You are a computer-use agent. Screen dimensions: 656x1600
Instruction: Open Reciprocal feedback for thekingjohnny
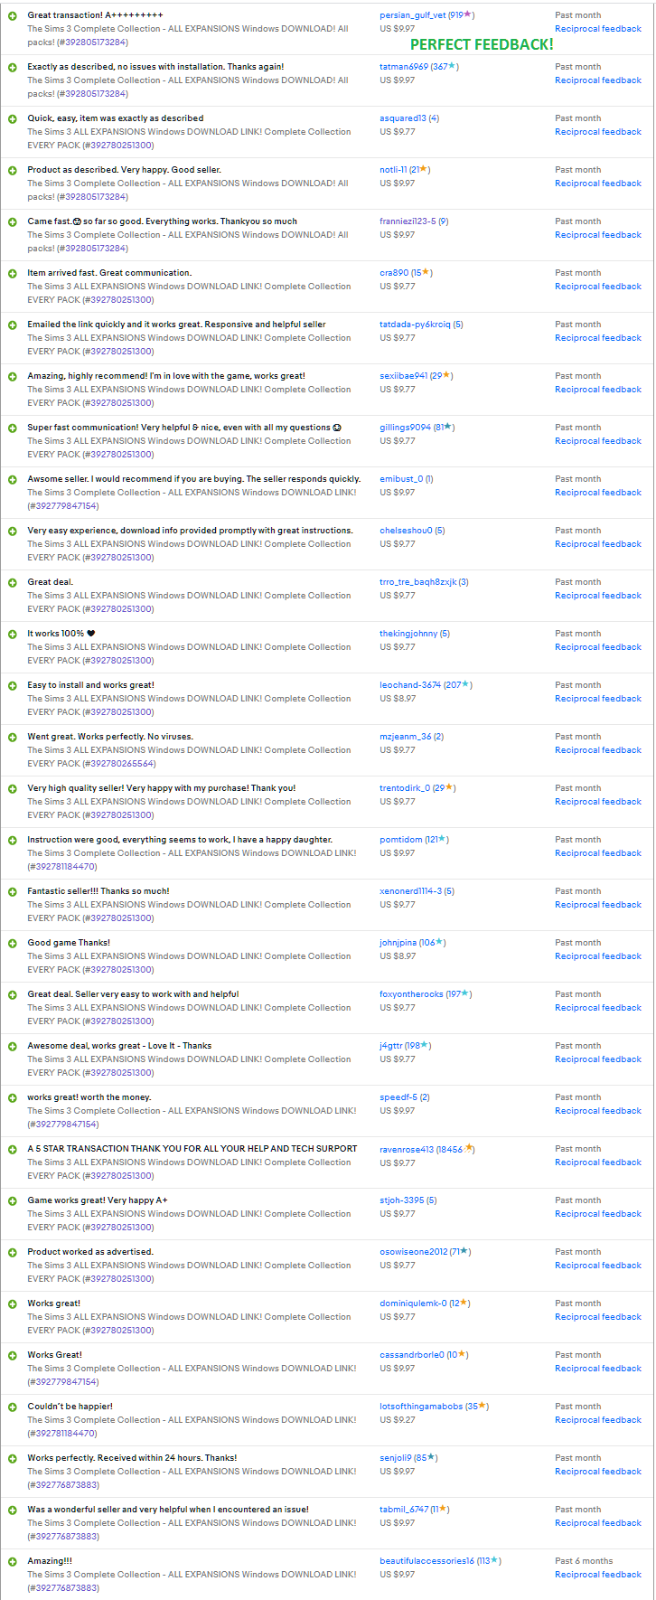click(598, 647)
